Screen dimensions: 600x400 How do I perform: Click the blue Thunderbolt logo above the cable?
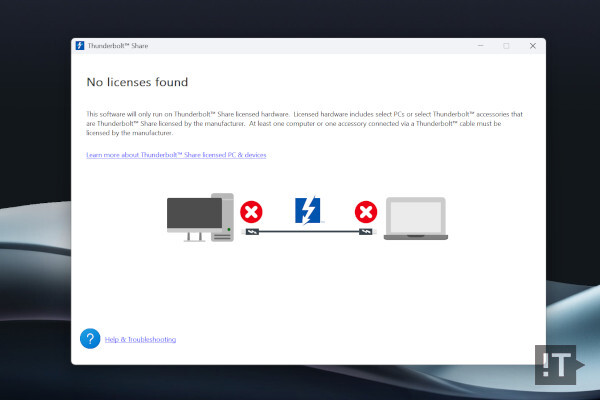pyautogui.click(x=308, y=210)
